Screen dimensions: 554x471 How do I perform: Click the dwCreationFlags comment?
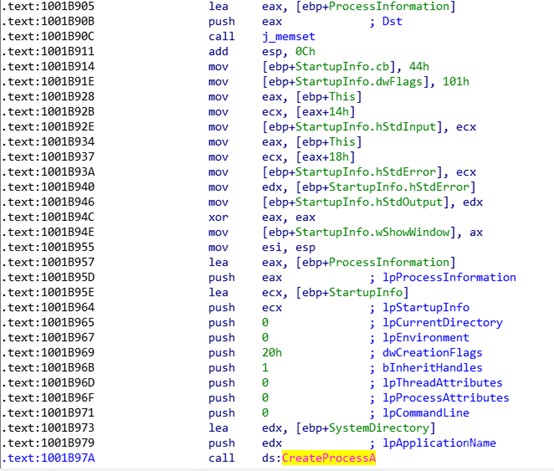[432, 353]
